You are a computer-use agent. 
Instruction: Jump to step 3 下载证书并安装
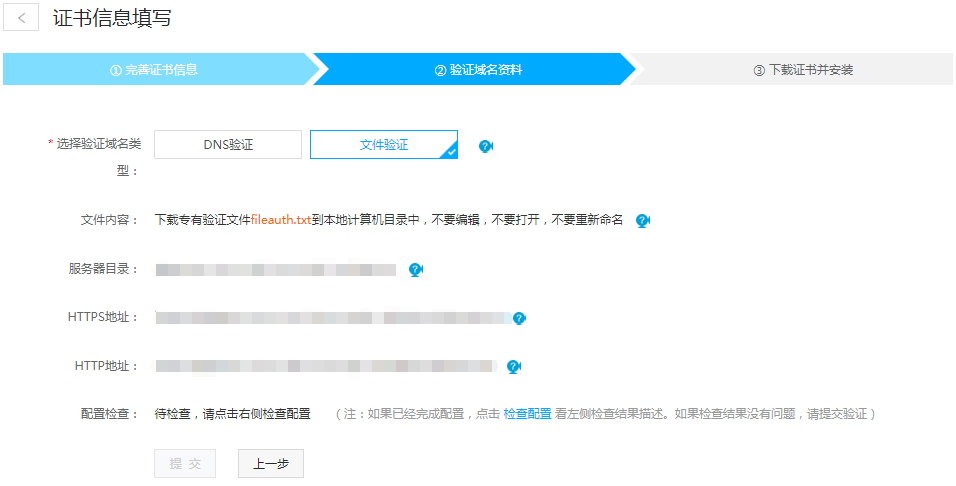(803, 70)
